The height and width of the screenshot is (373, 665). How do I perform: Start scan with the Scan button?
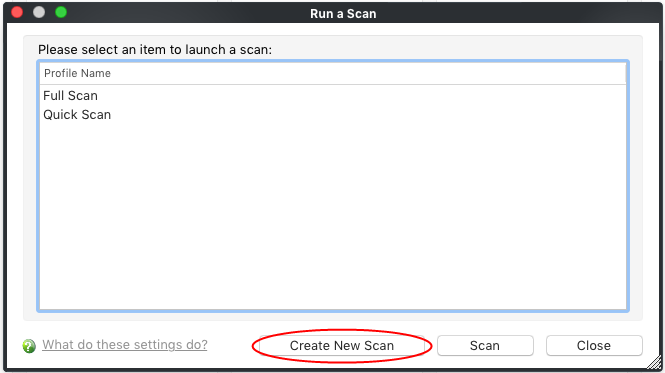click(485, 345)
